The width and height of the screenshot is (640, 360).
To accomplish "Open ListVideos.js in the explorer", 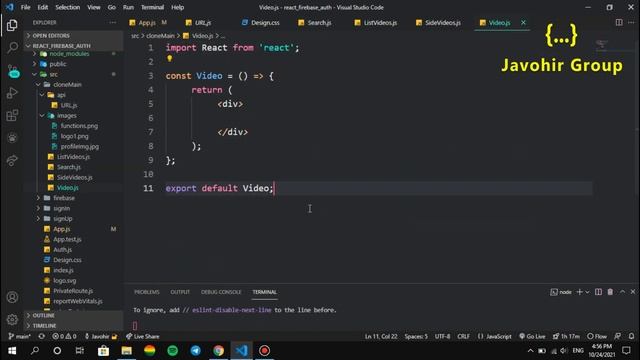I will 73,157.
